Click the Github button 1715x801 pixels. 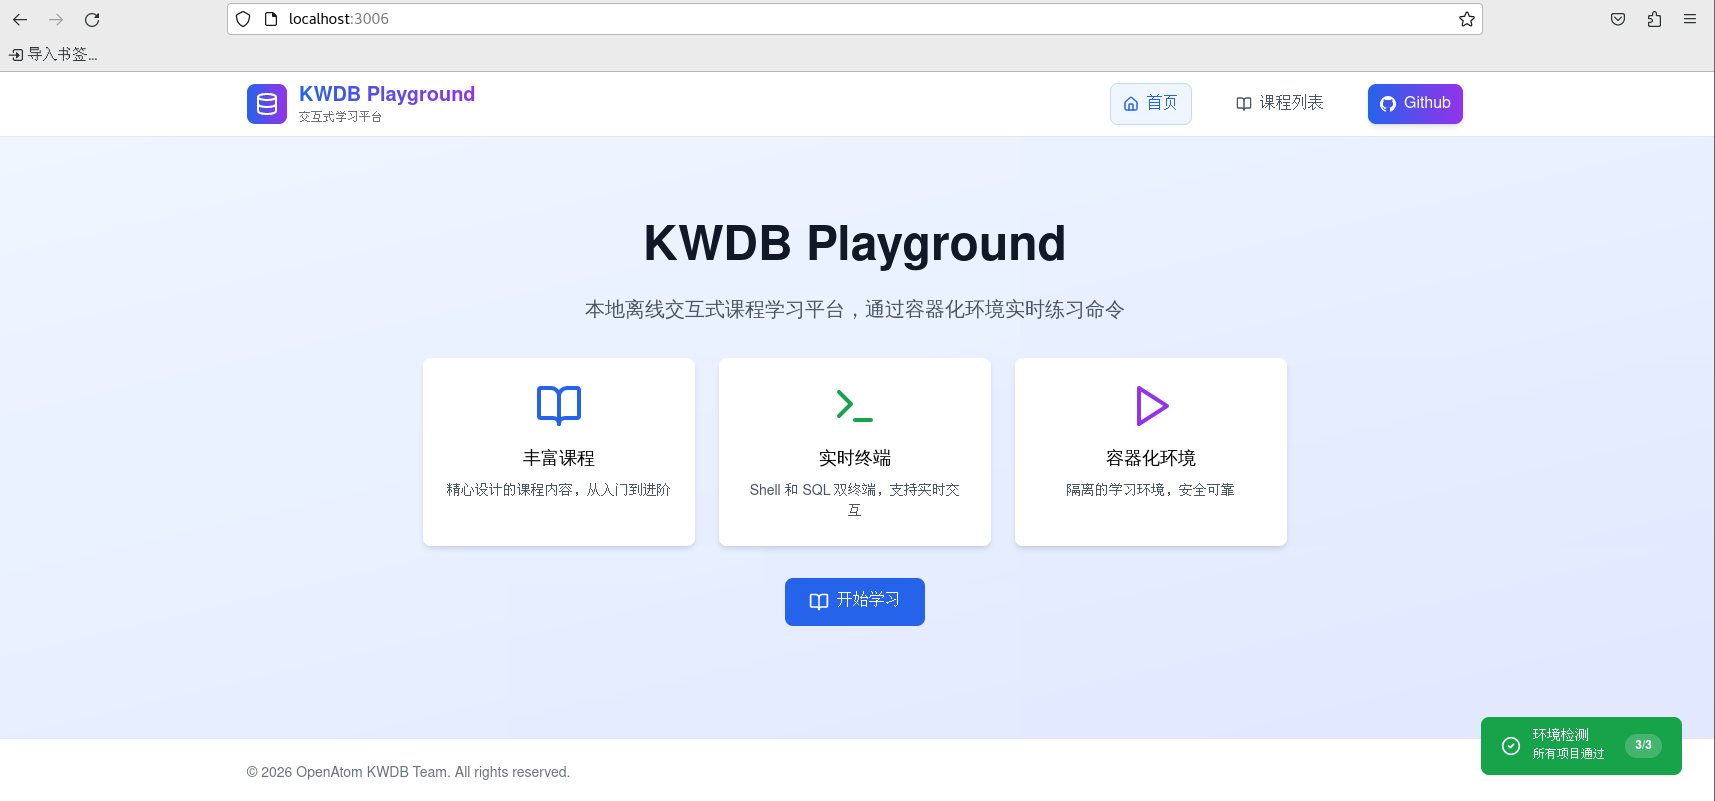click(x=1415, y=104)
